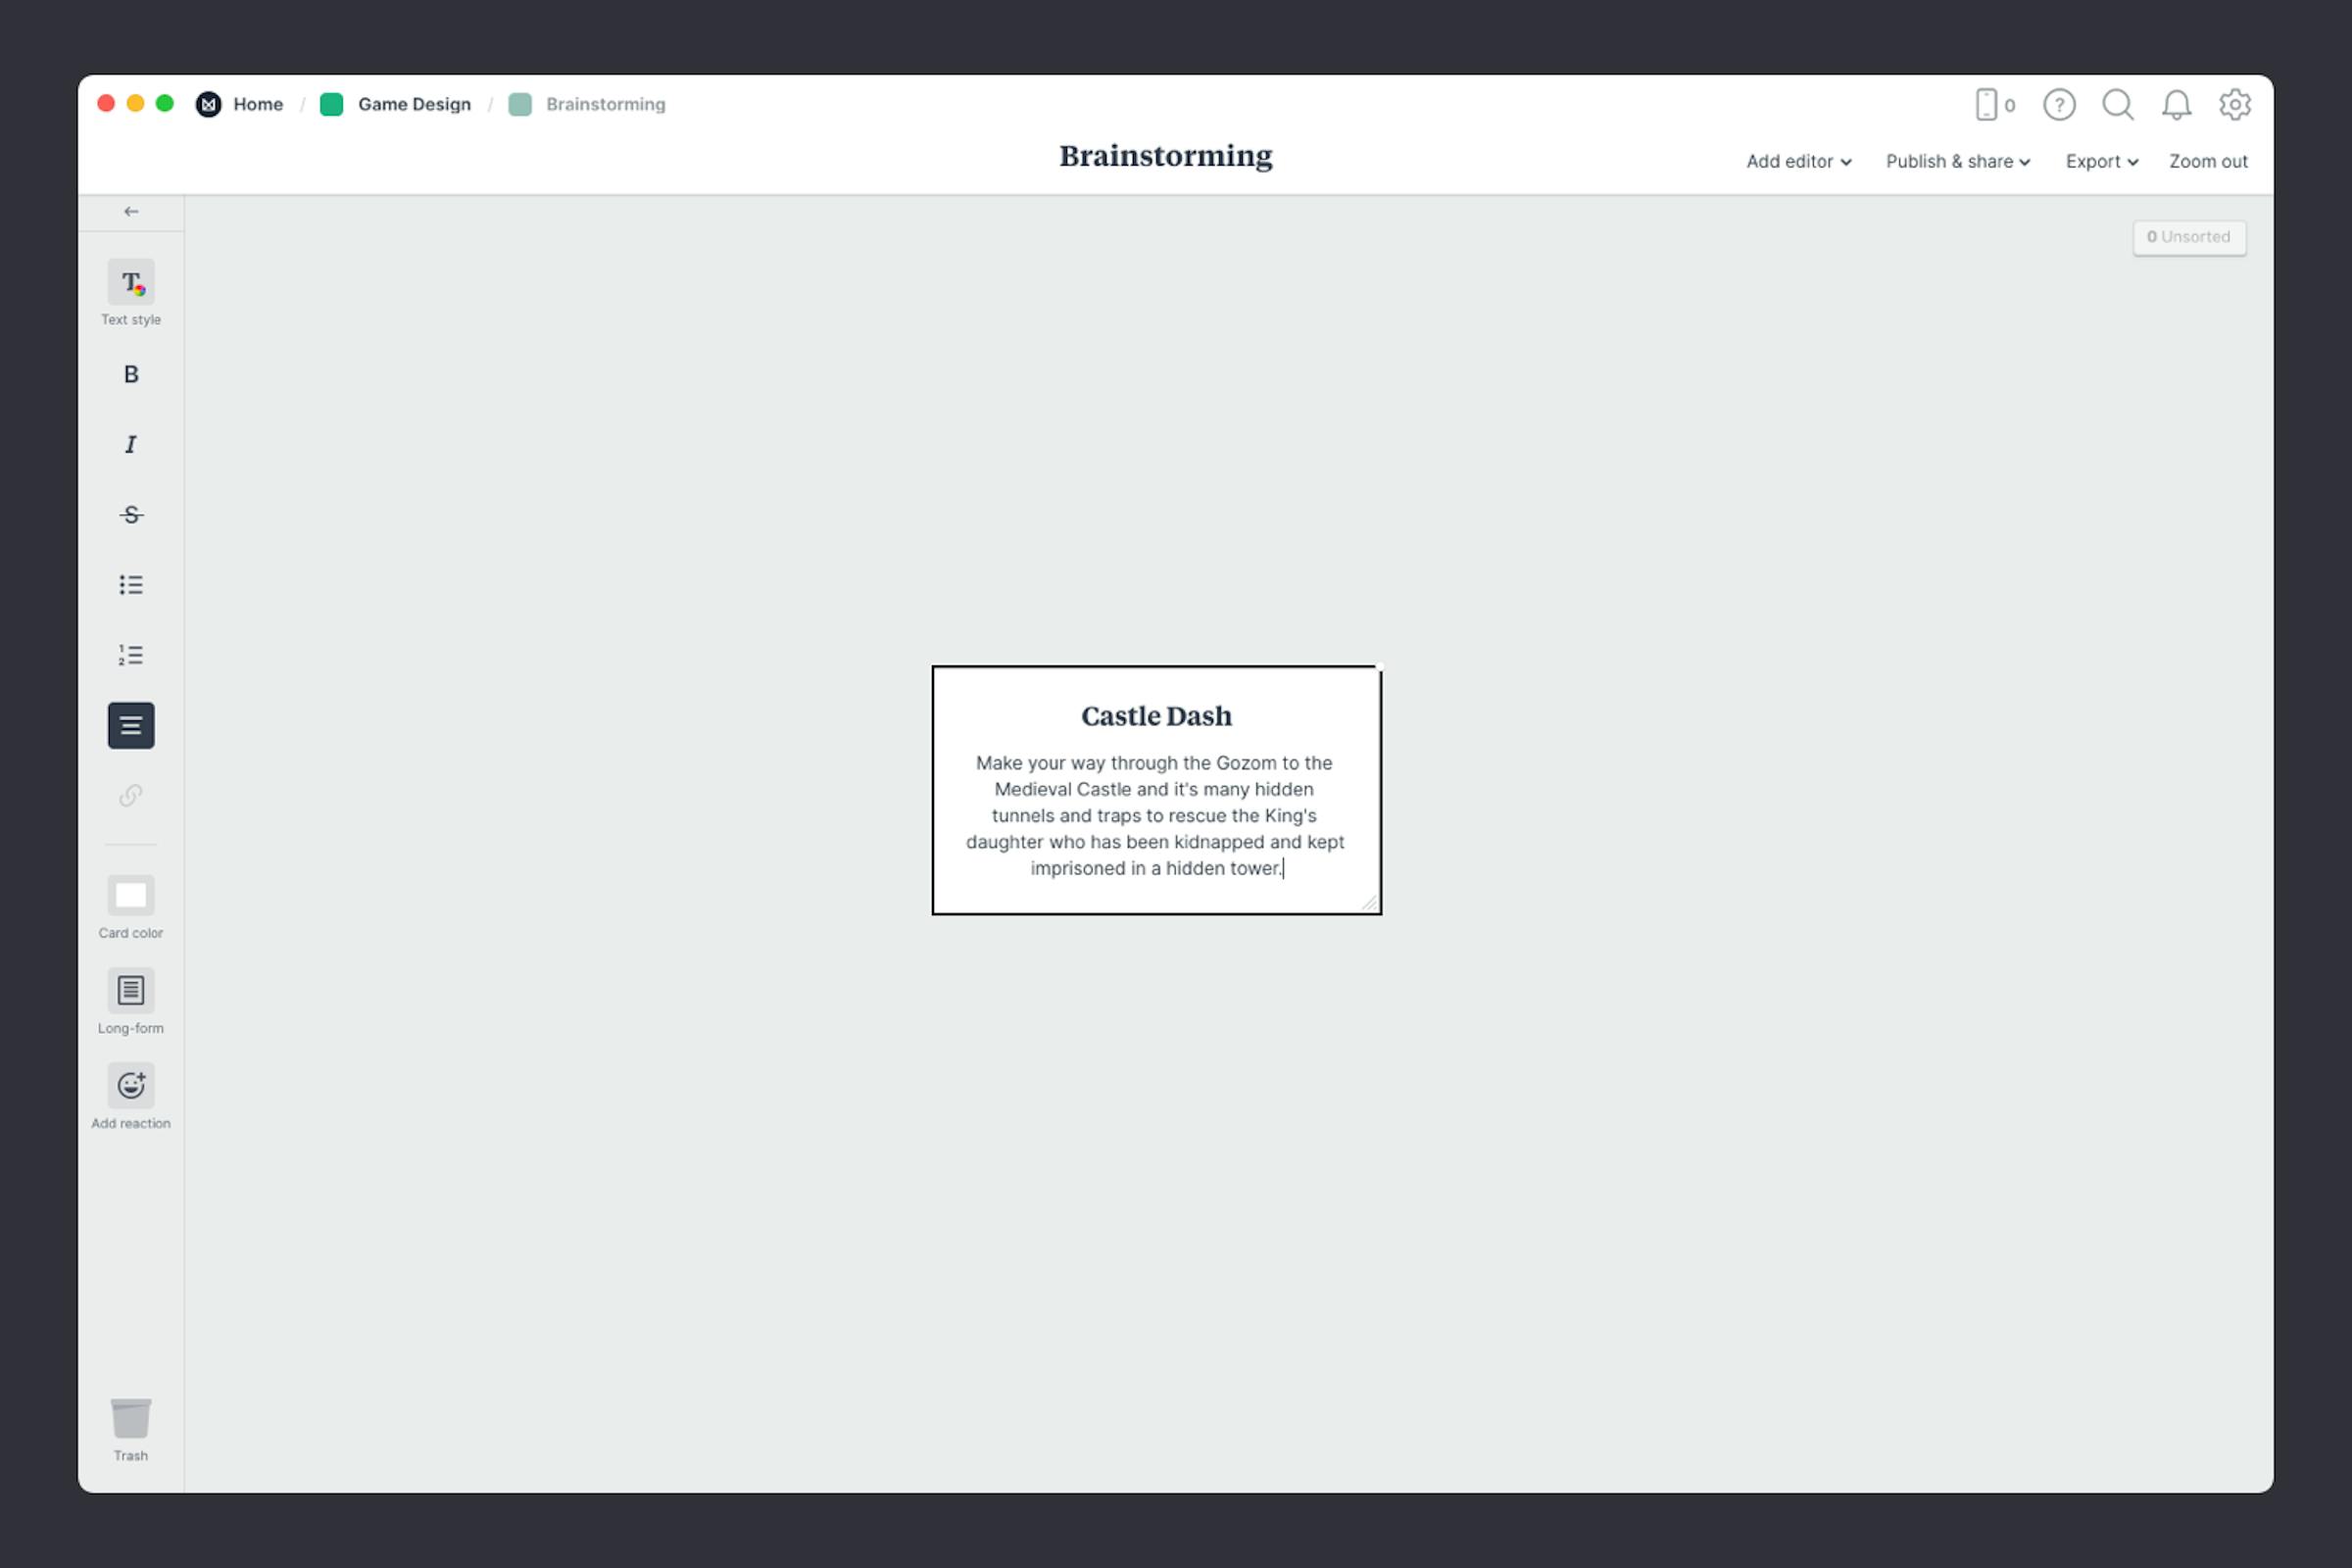
Task: Toggle italic formatting
Action: coord(130,444)
